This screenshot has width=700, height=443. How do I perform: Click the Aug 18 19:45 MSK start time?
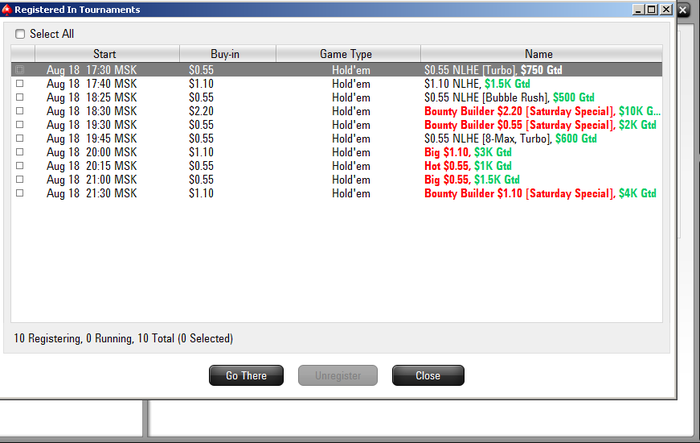coord(92,138)
